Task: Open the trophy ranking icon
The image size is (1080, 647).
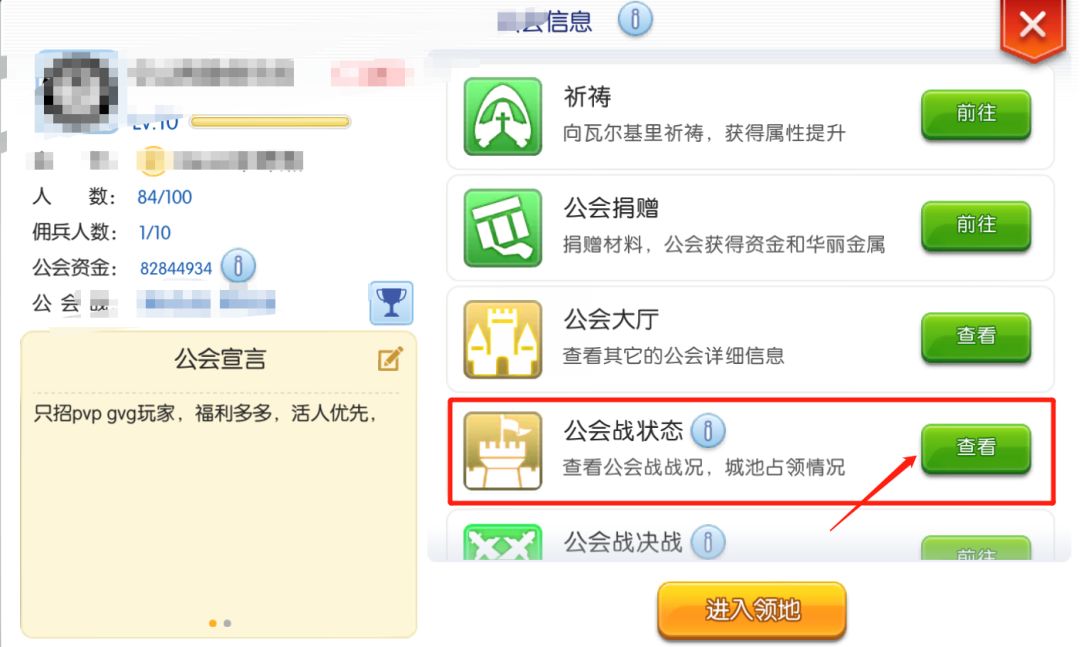Action: [391, 302]
